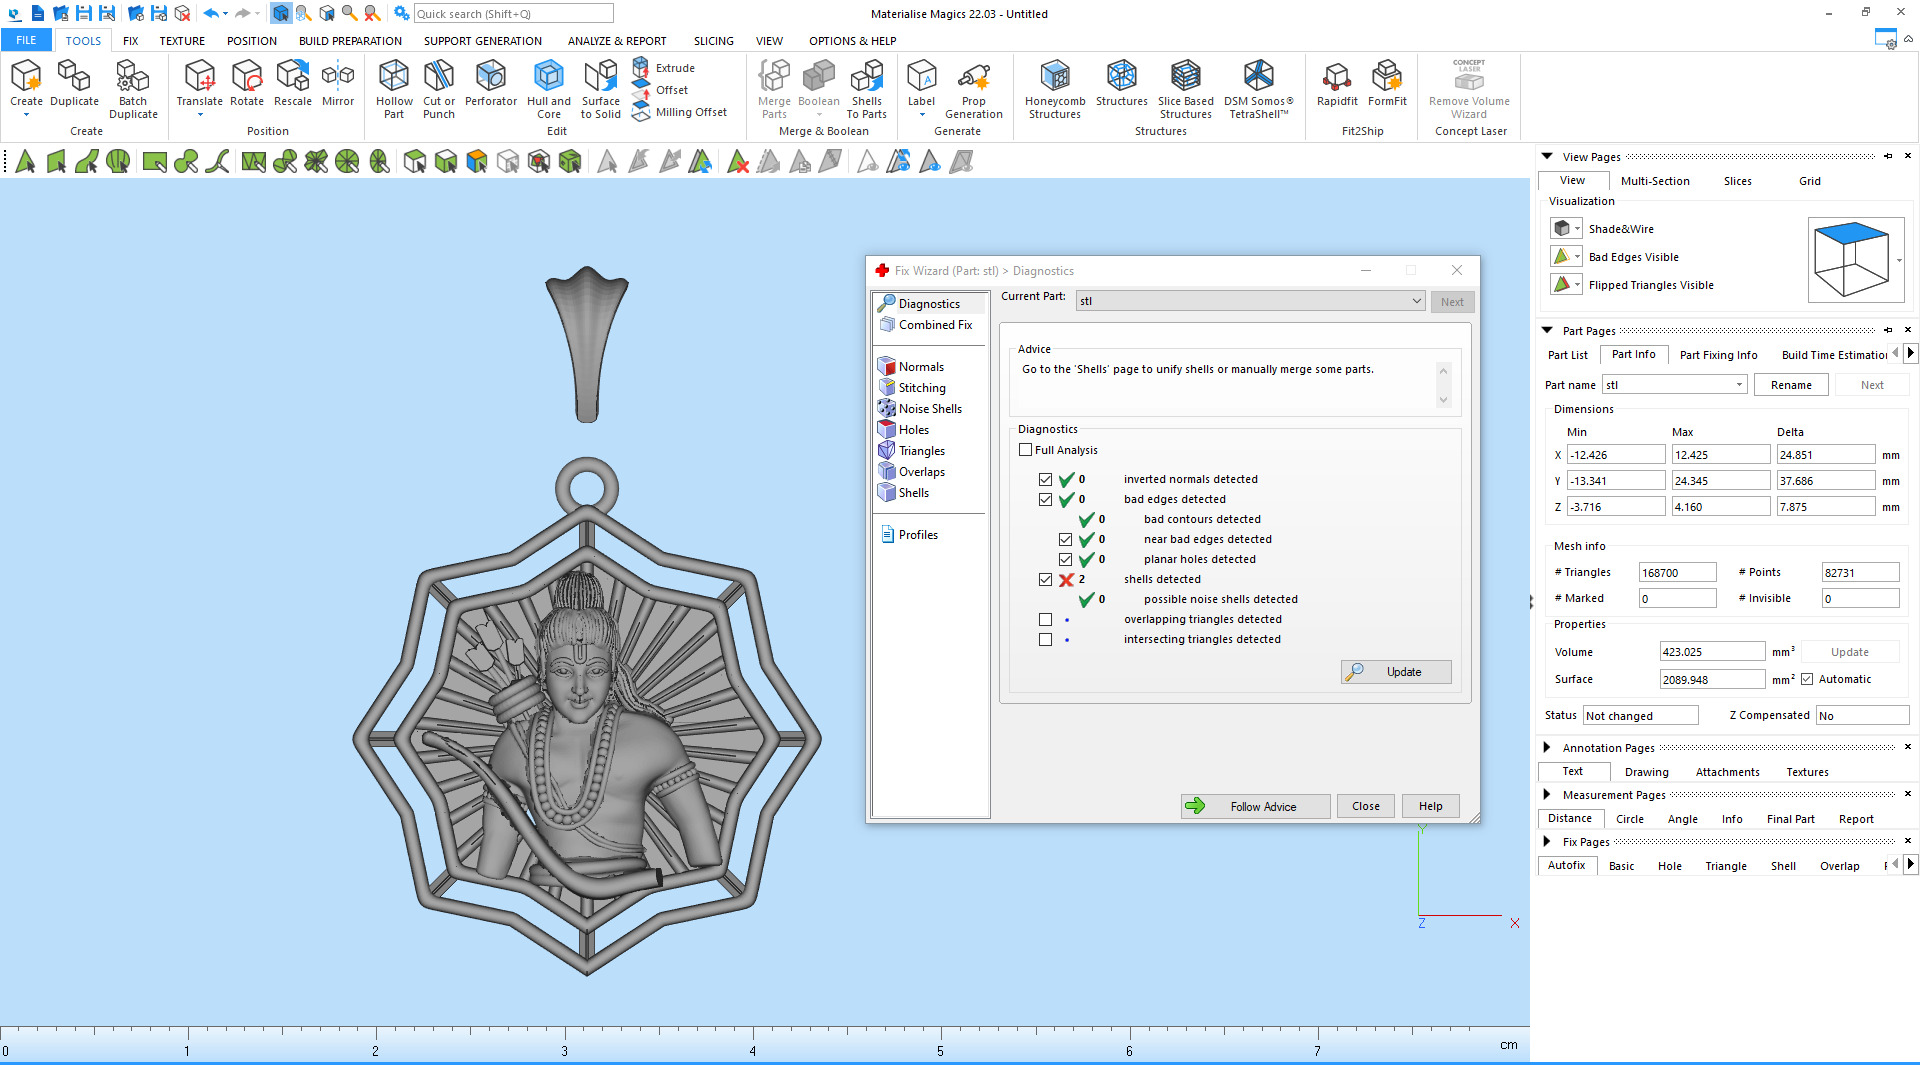Toggle near bad edges detected checkbox
Viewport: 1920px width, 1065px height.
tap(1065, 540)
